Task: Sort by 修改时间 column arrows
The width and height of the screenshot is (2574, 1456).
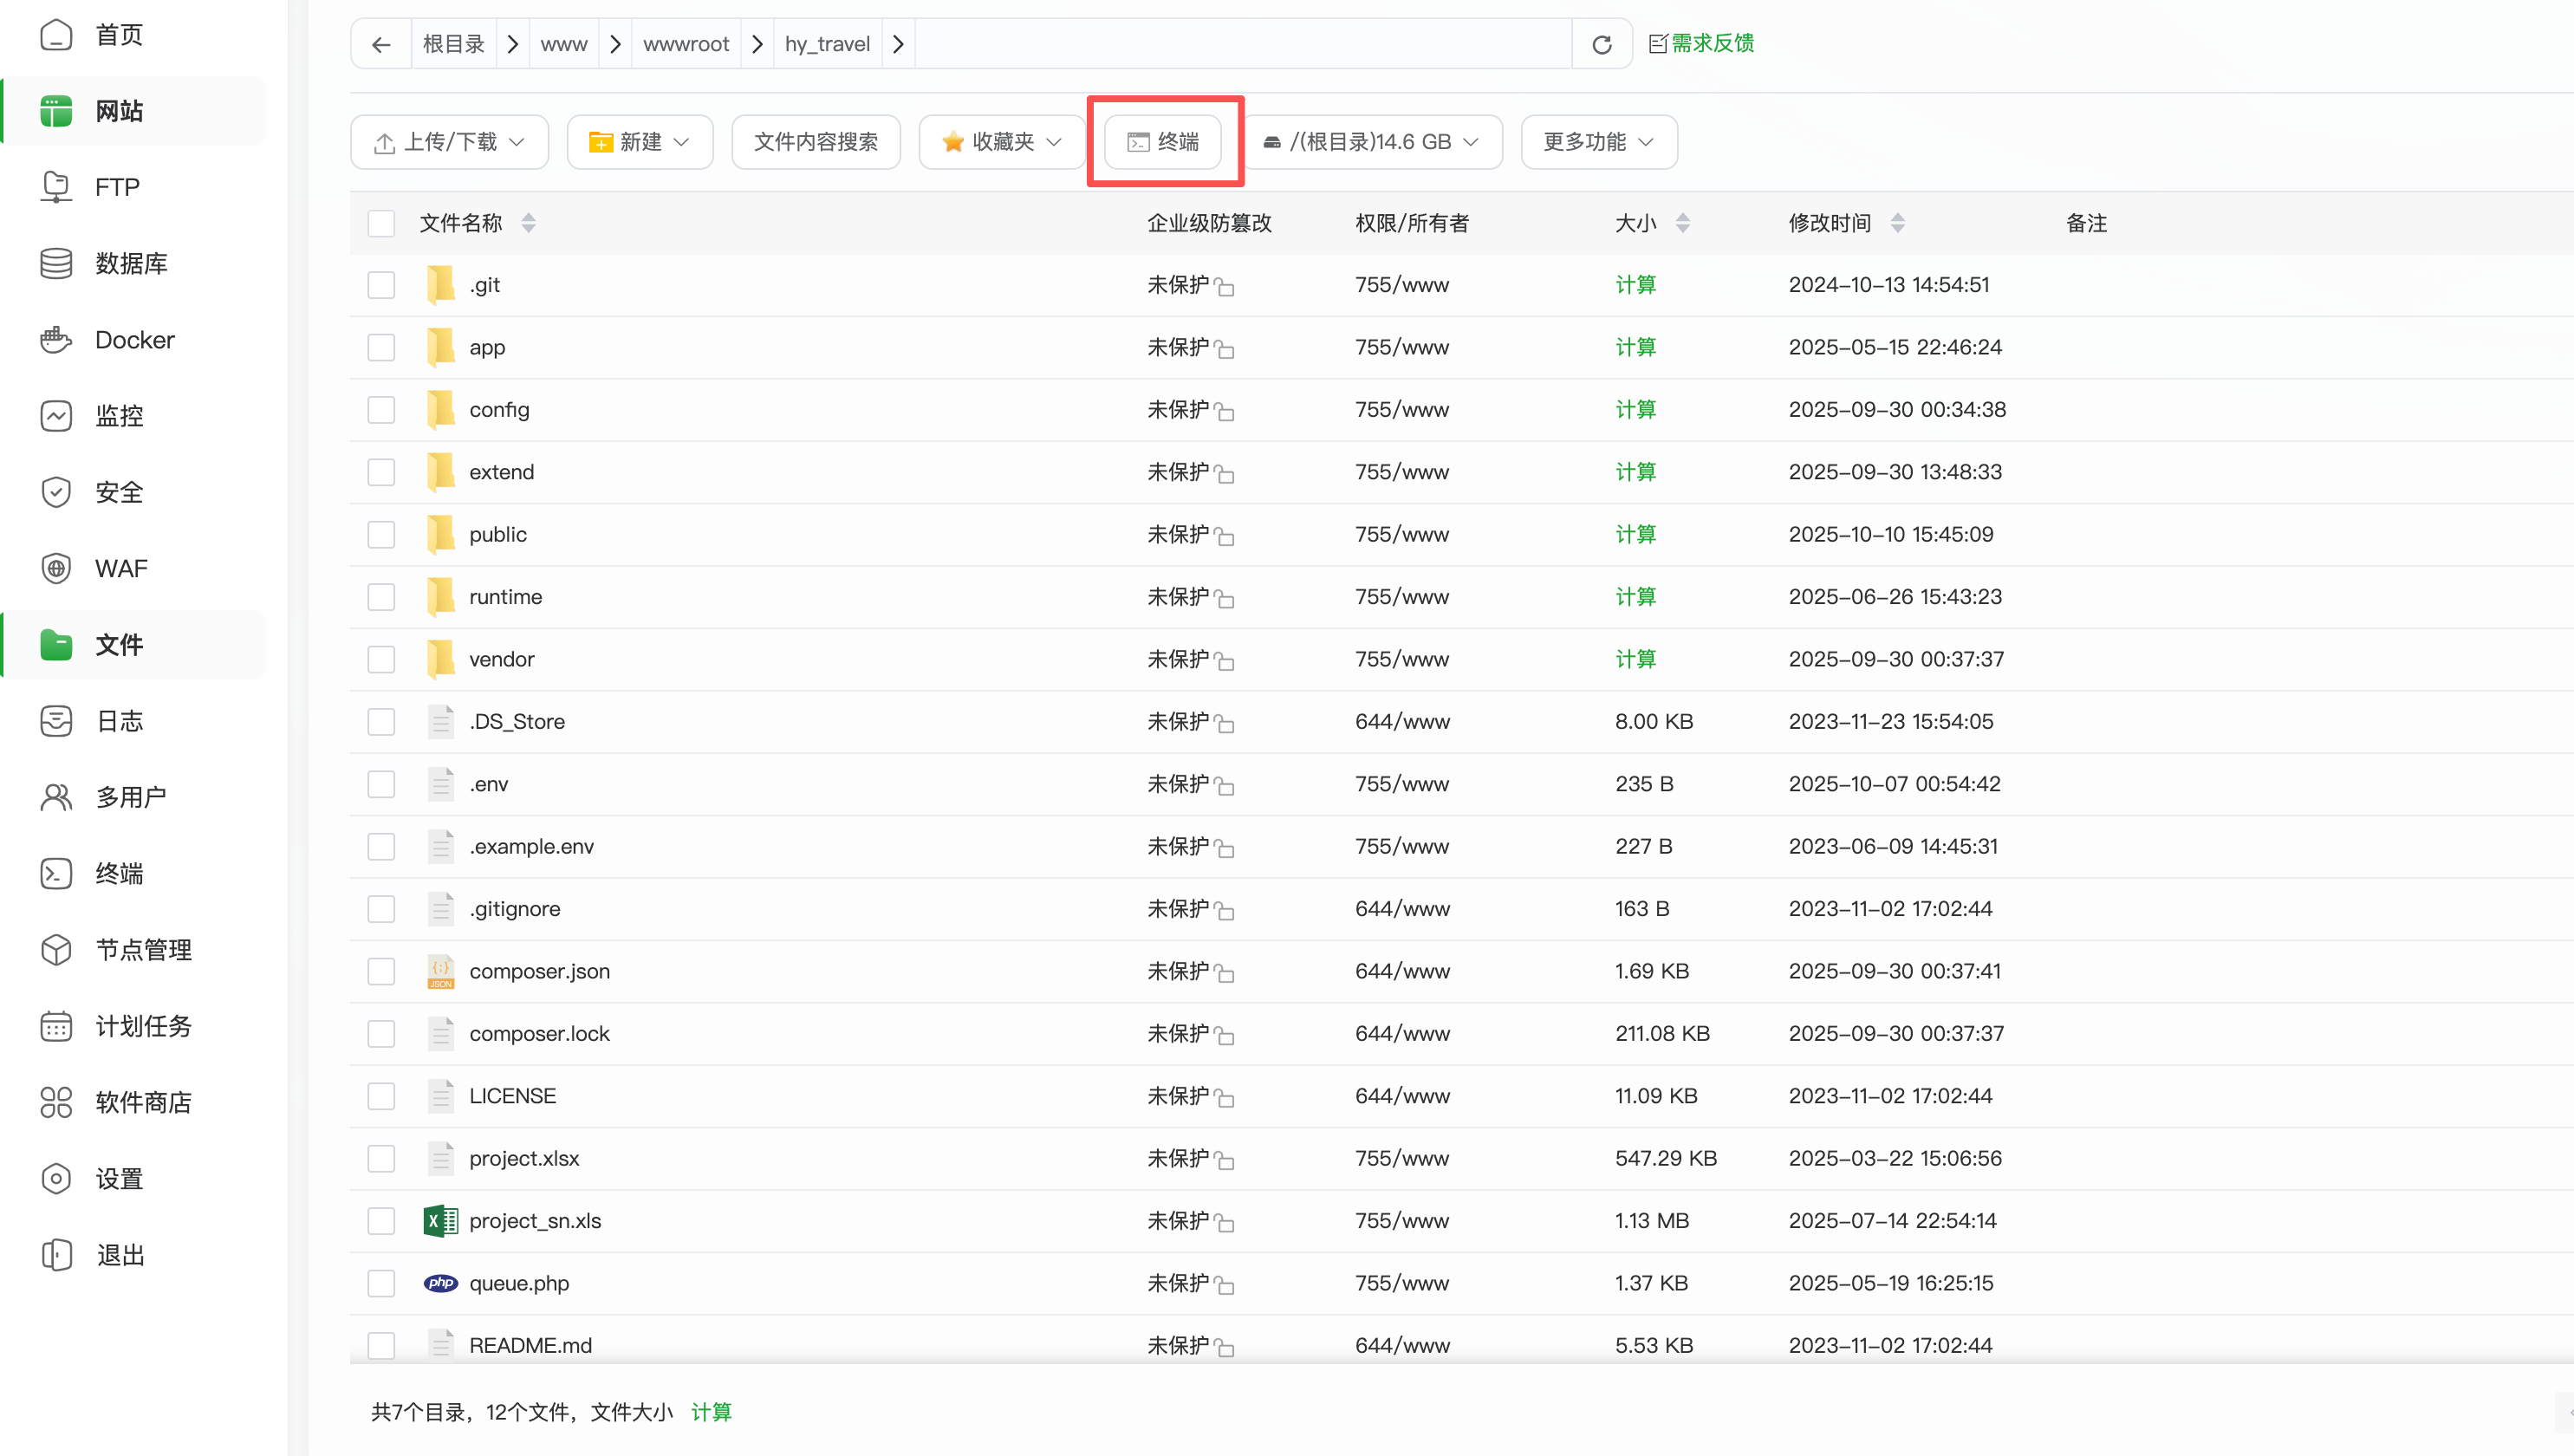Action: click(1897, 223)
